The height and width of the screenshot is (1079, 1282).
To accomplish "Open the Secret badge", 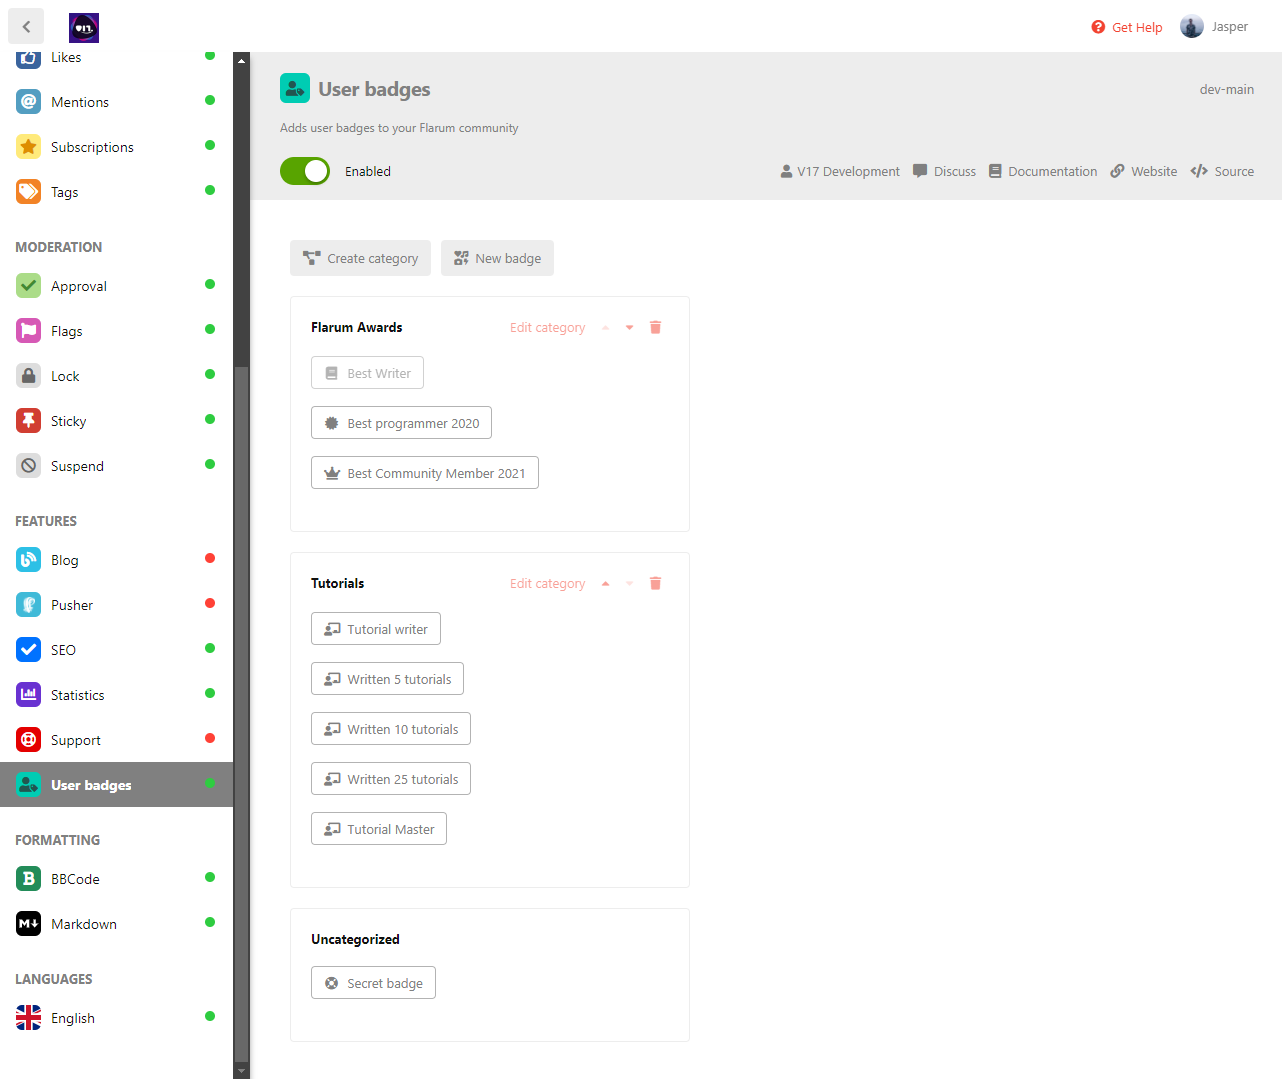I will 373,983.
